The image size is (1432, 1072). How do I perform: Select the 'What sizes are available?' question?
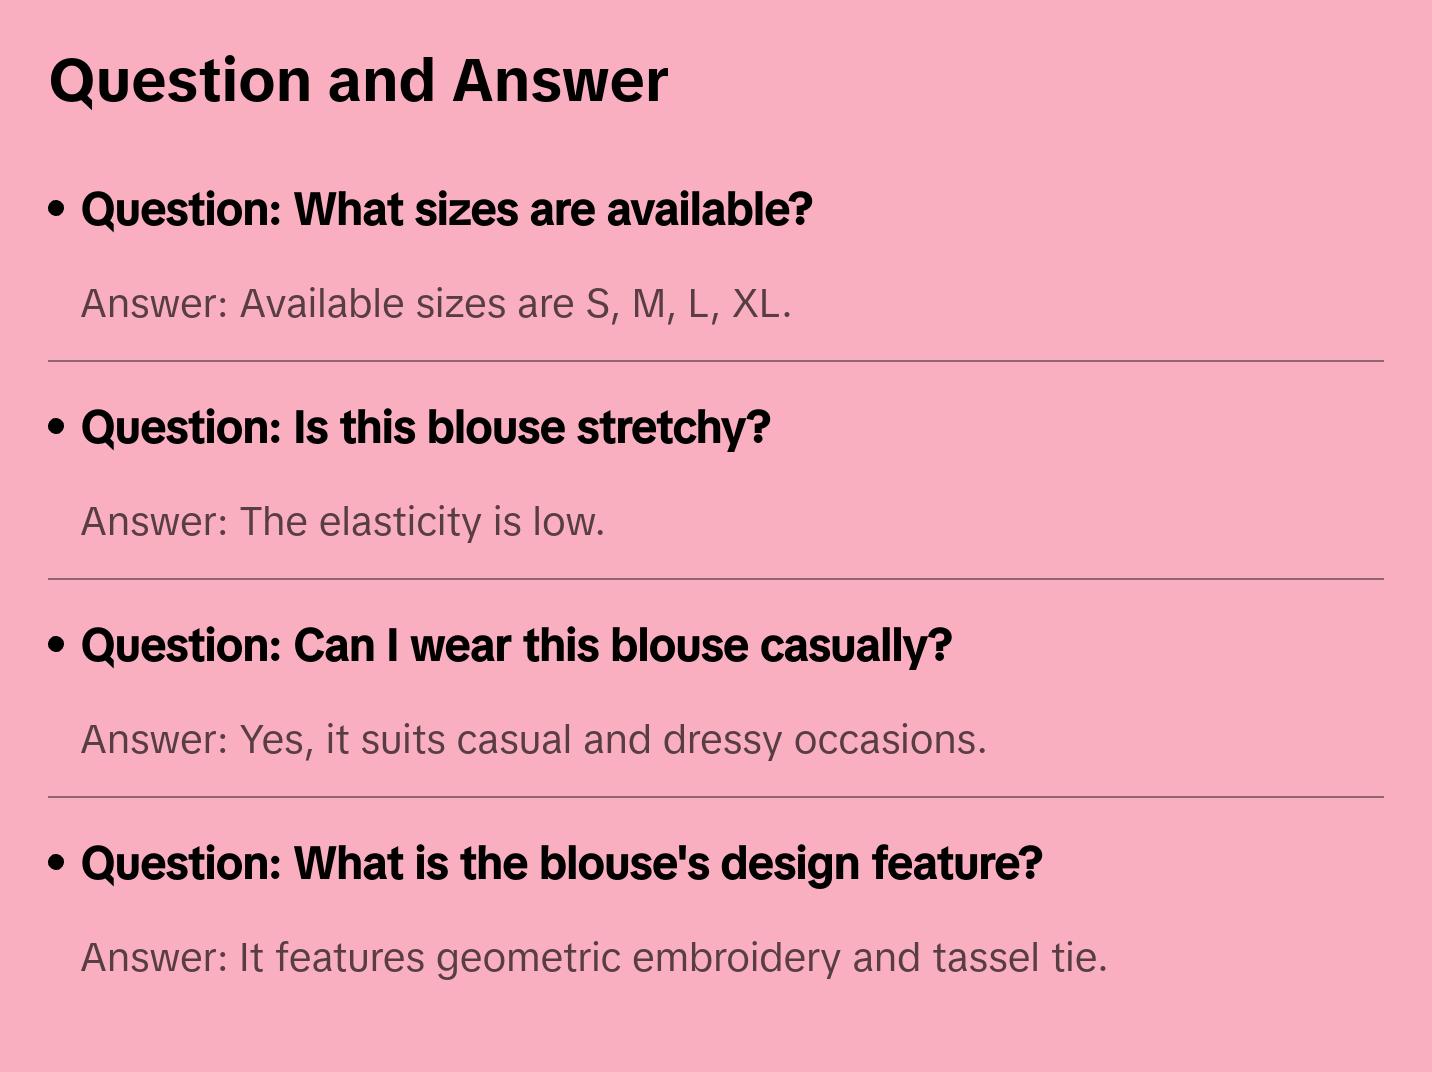pyautogui.click(x=447, y=209)
